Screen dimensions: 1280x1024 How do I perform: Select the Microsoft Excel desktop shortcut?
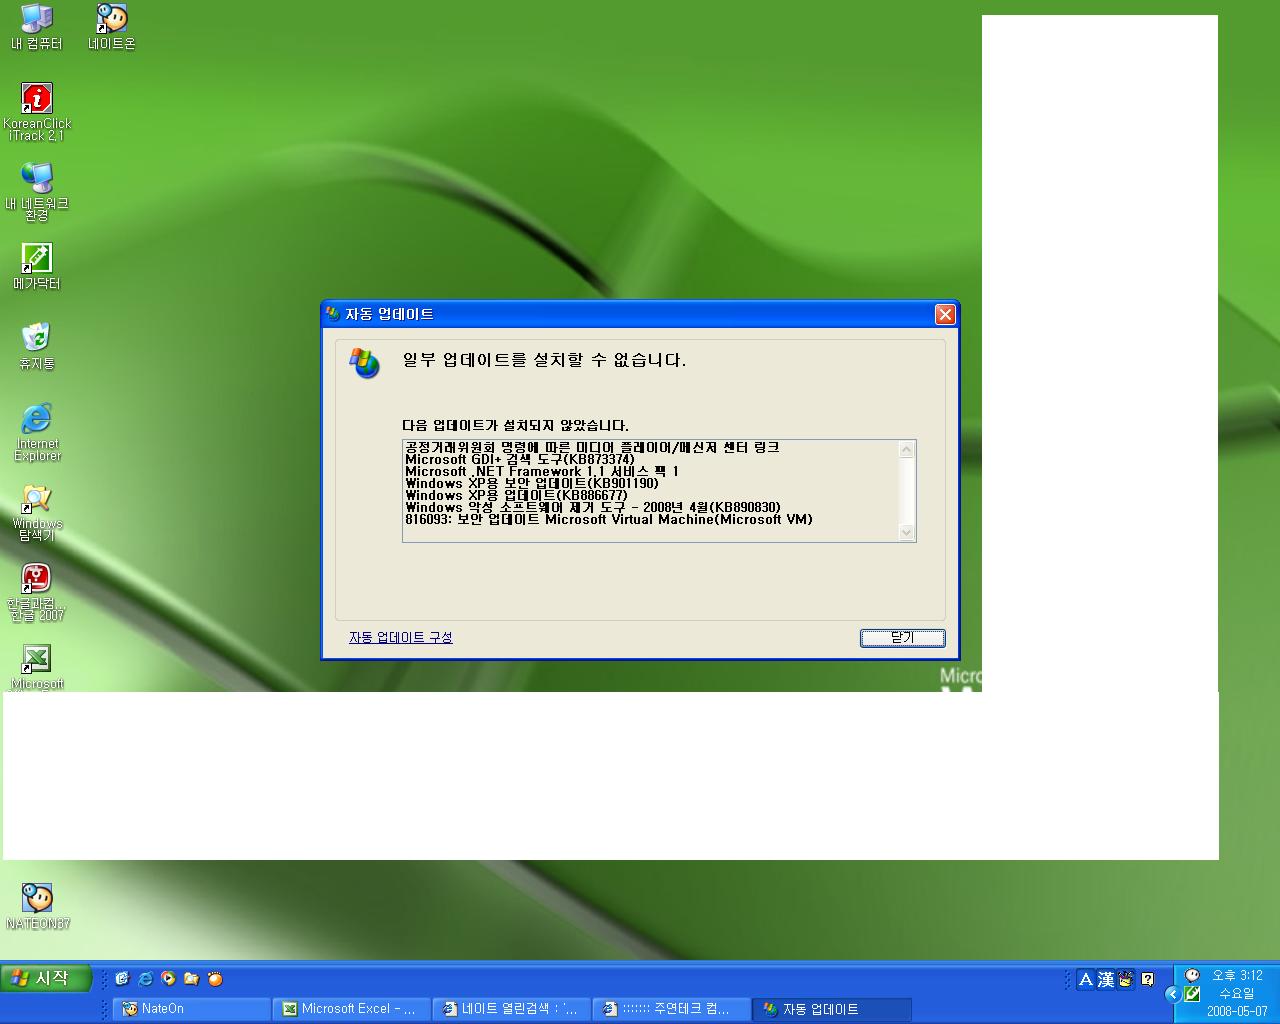(37, 667)
